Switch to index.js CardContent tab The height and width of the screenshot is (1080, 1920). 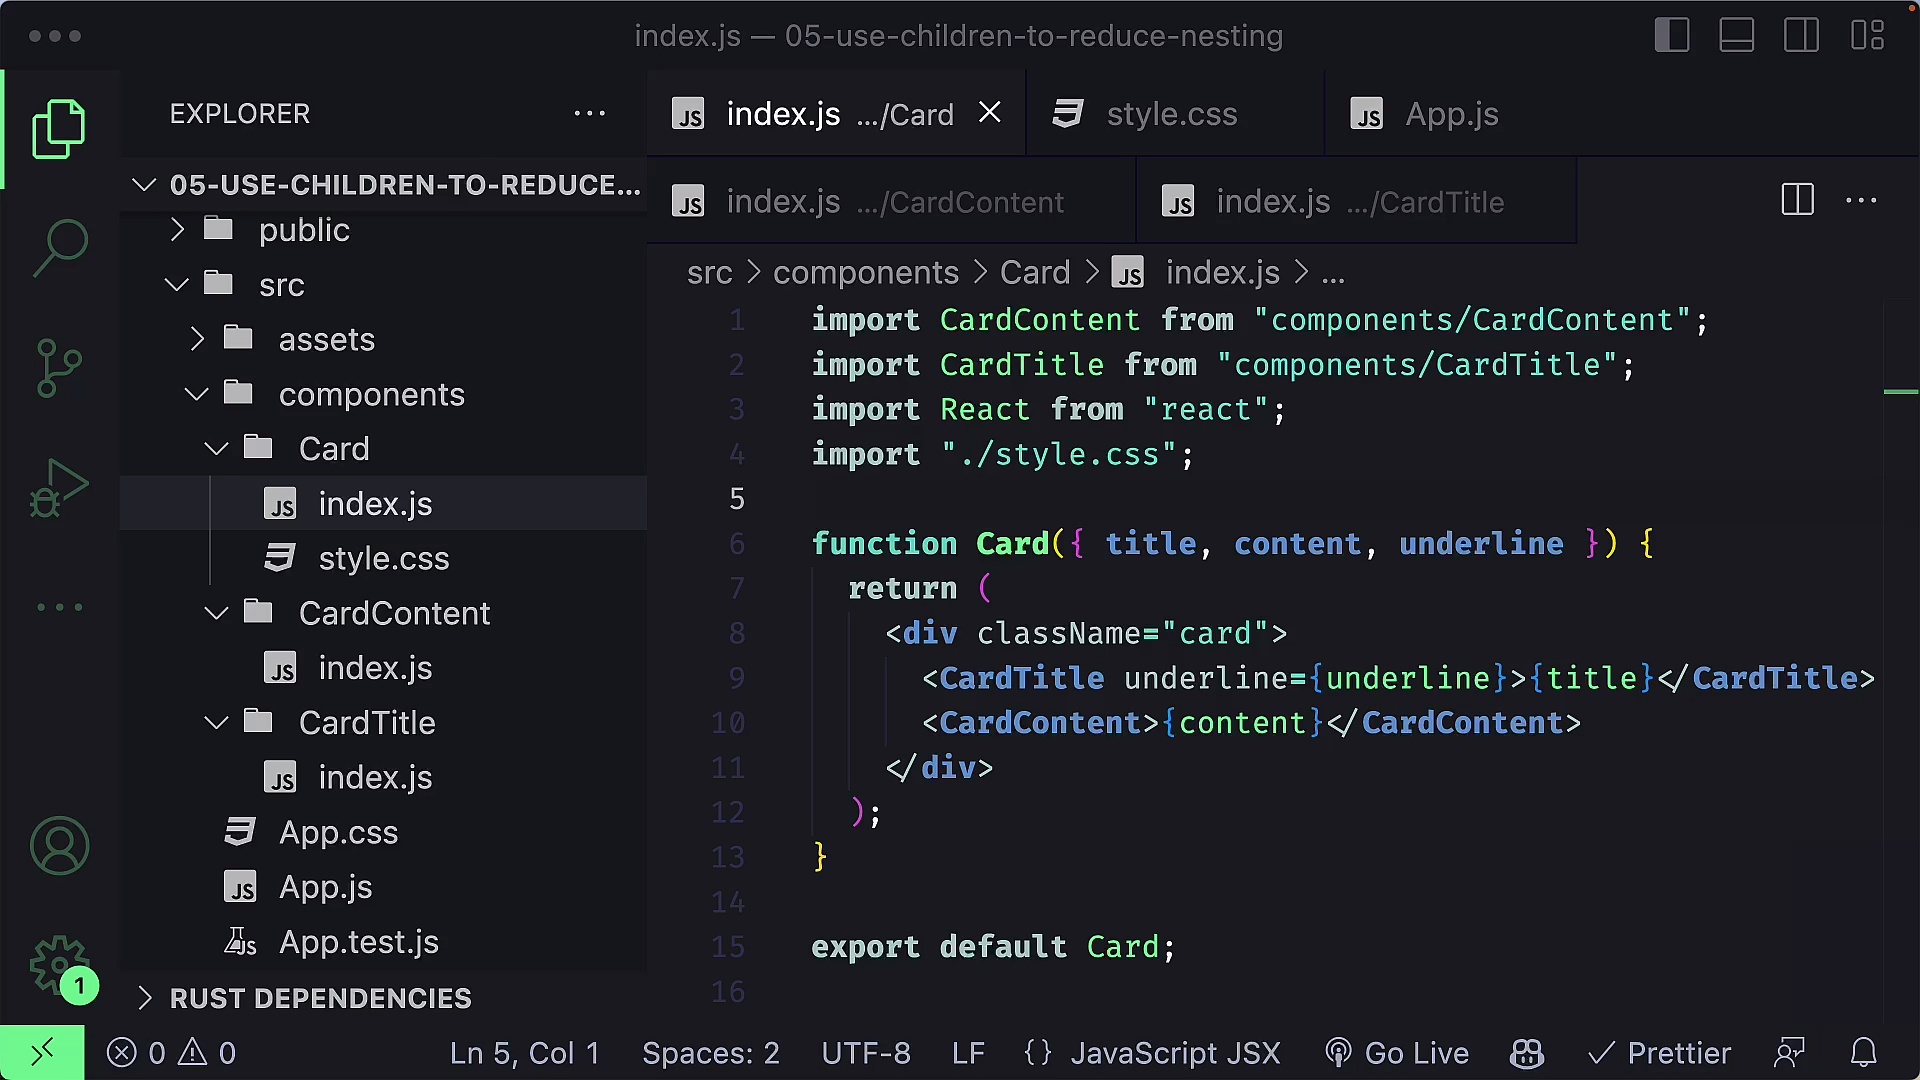pos(892,201)
